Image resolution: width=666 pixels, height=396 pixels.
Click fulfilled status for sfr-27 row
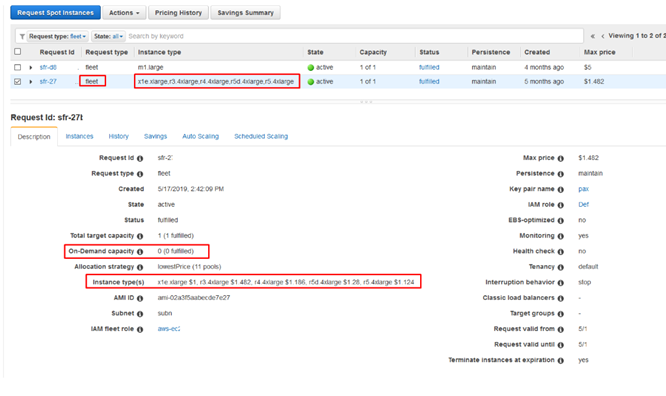click(429, 82)
